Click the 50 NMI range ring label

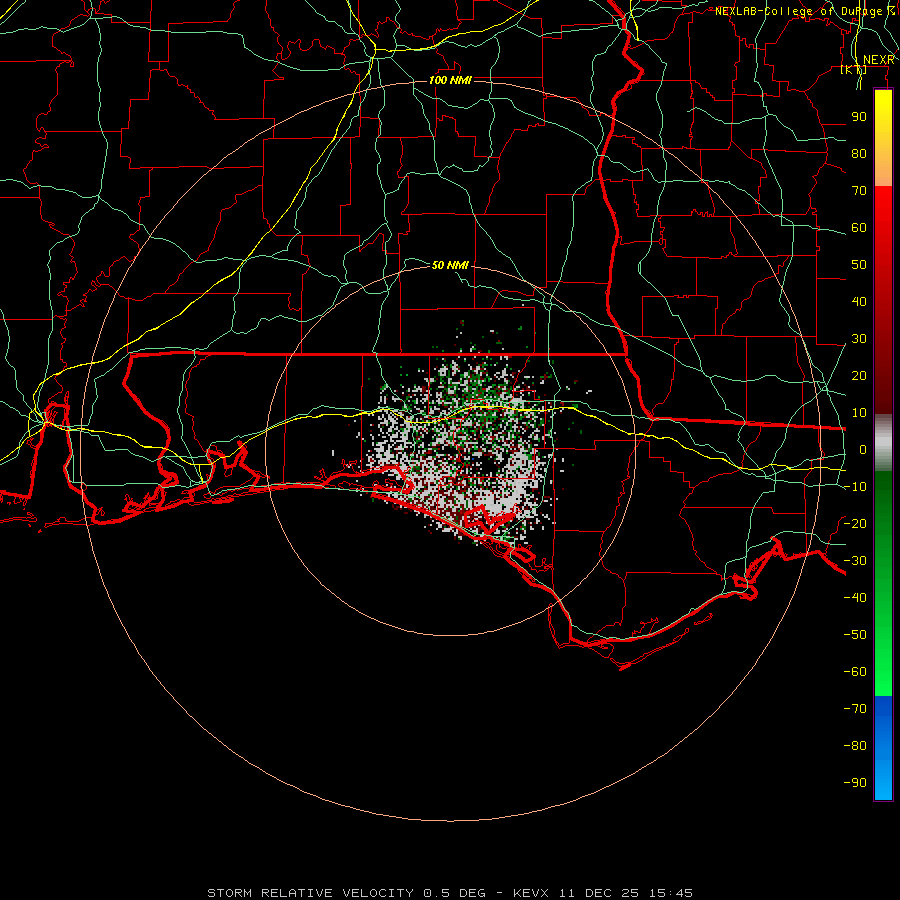(450, 265)
